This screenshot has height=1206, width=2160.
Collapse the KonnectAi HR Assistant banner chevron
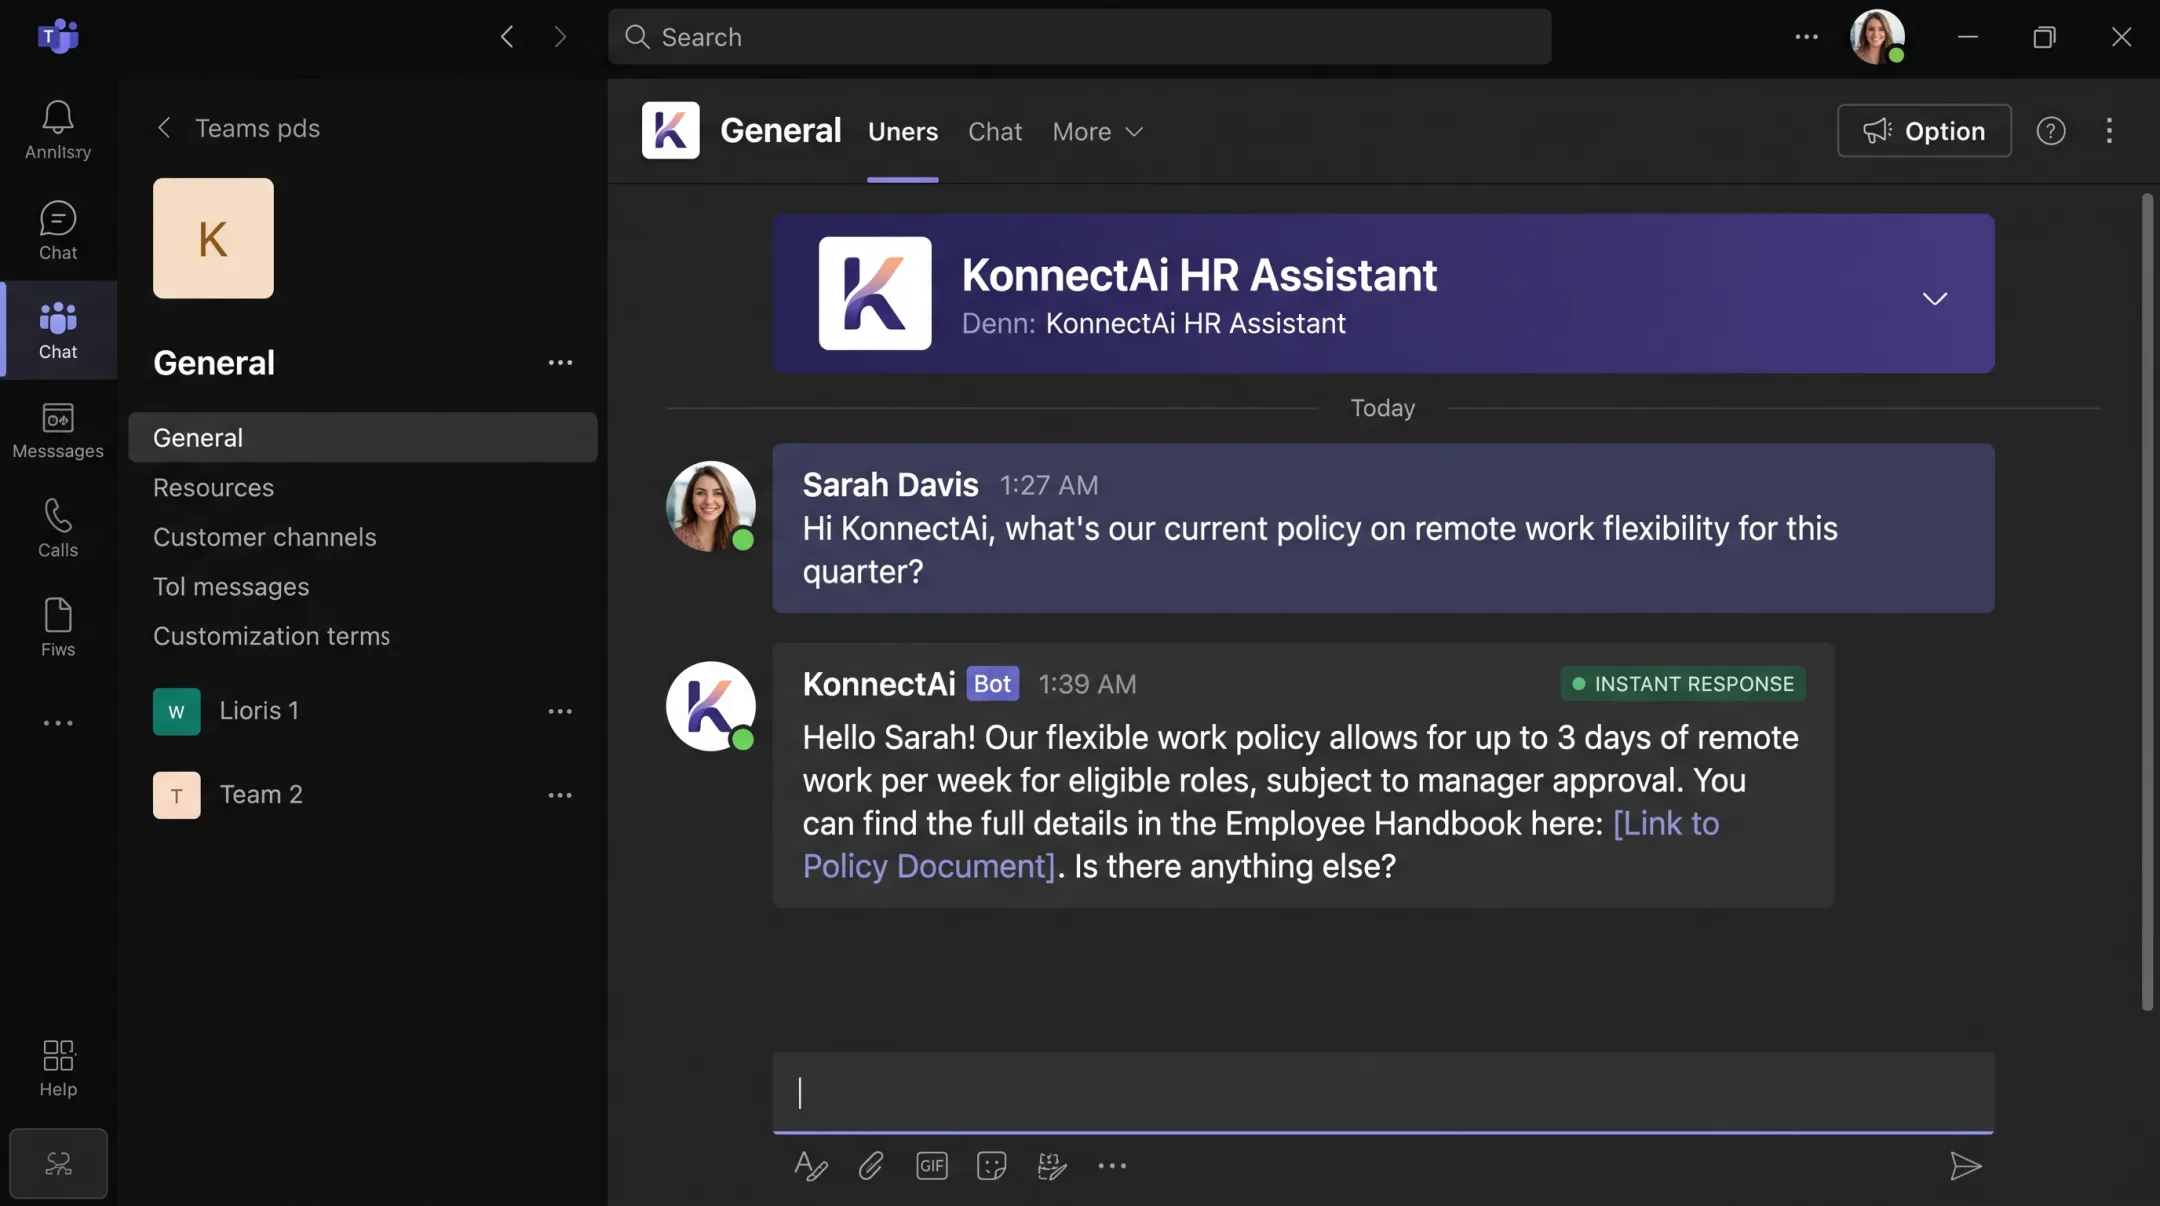pos(1935,298)
